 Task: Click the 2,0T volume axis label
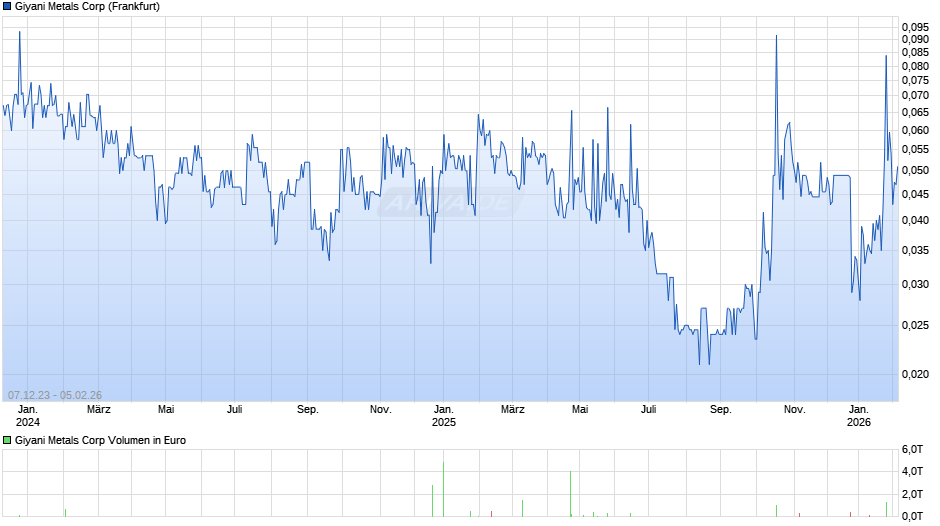(912, 494)
